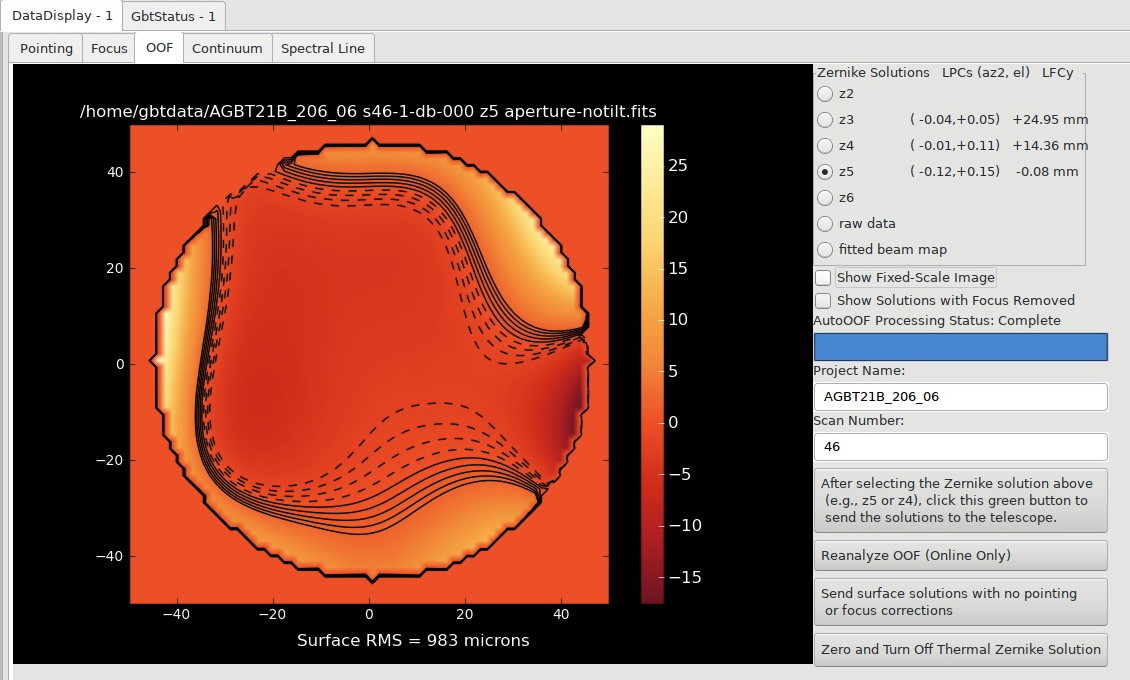Click the Scan Number input field

[960, 447]
